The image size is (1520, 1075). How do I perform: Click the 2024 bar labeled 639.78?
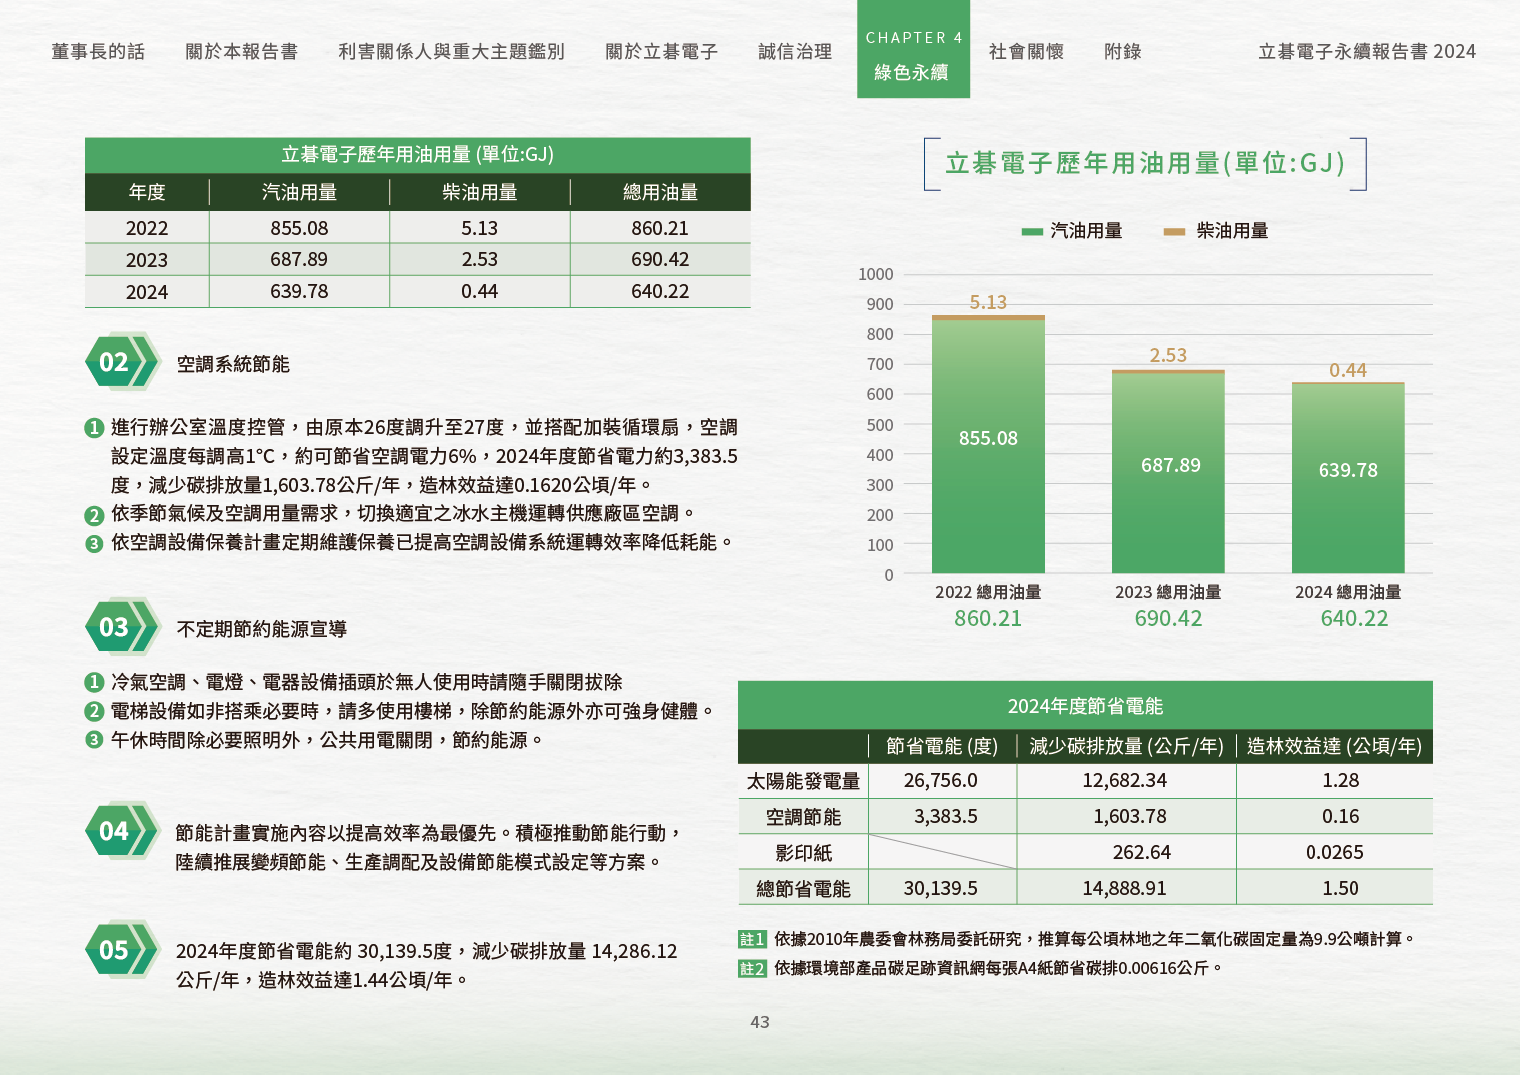pos(1348,476)
